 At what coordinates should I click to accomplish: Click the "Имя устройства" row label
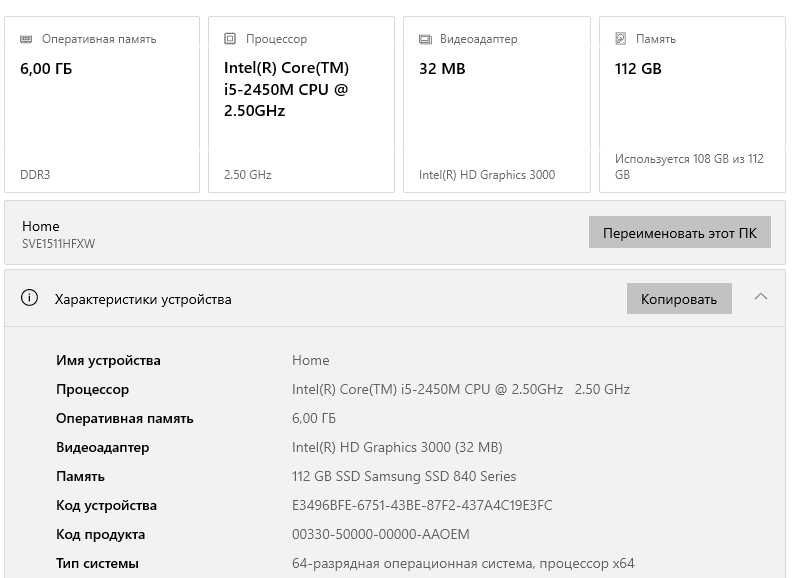pos(108,360)
